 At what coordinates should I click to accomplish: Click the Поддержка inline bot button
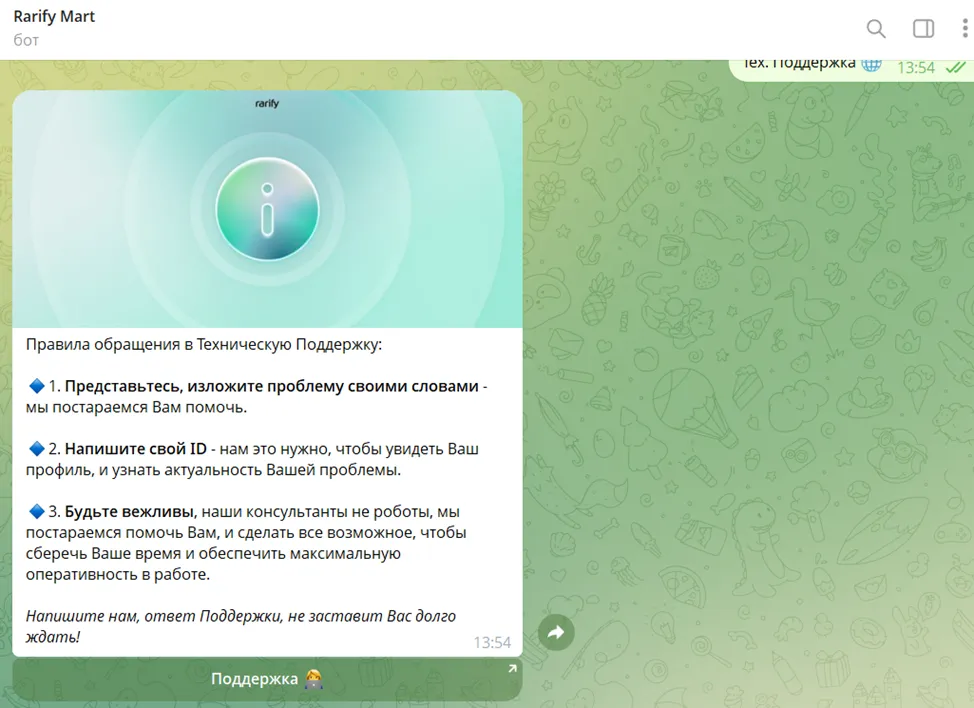267,679
